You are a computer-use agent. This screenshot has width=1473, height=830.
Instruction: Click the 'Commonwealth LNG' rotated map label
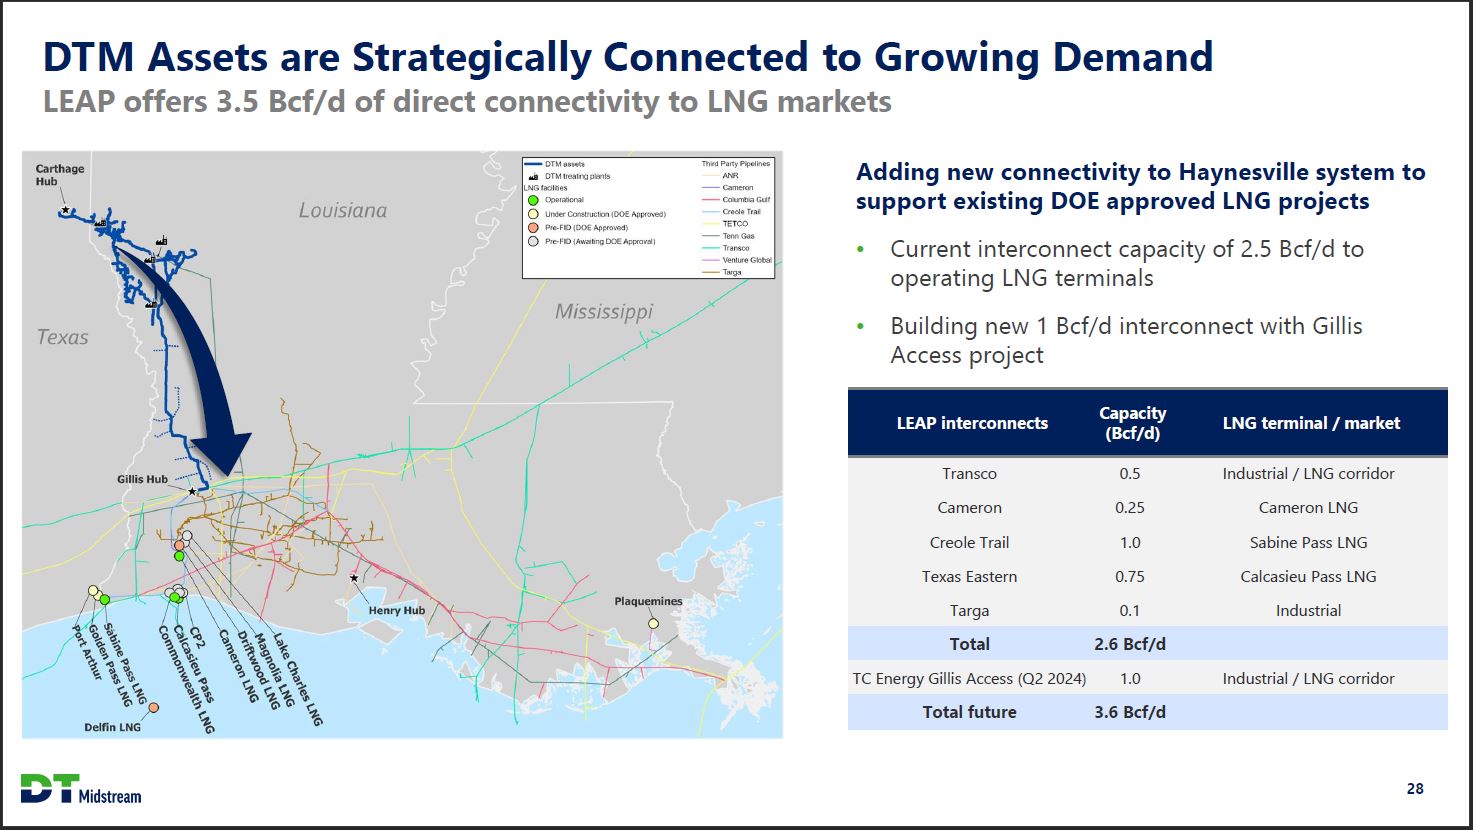click(187, 680)
